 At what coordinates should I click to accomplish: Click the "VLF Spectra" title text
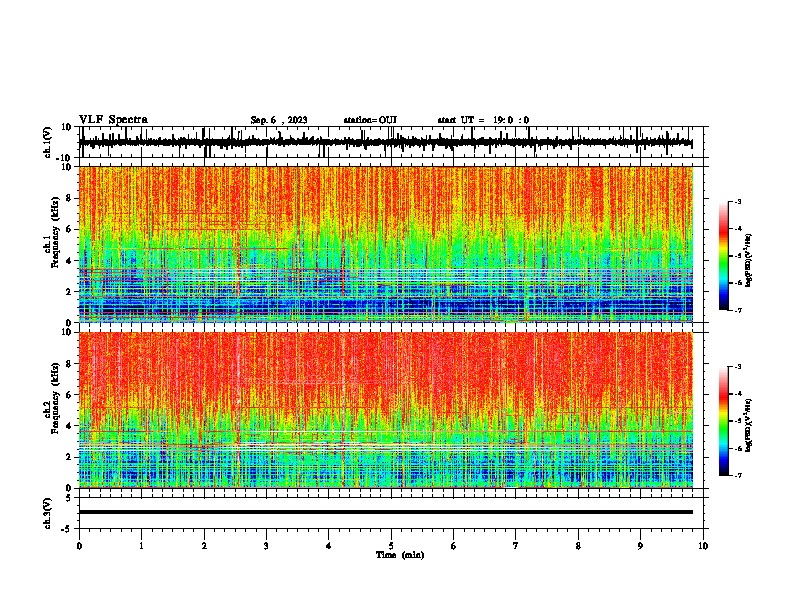pos(113,120)
